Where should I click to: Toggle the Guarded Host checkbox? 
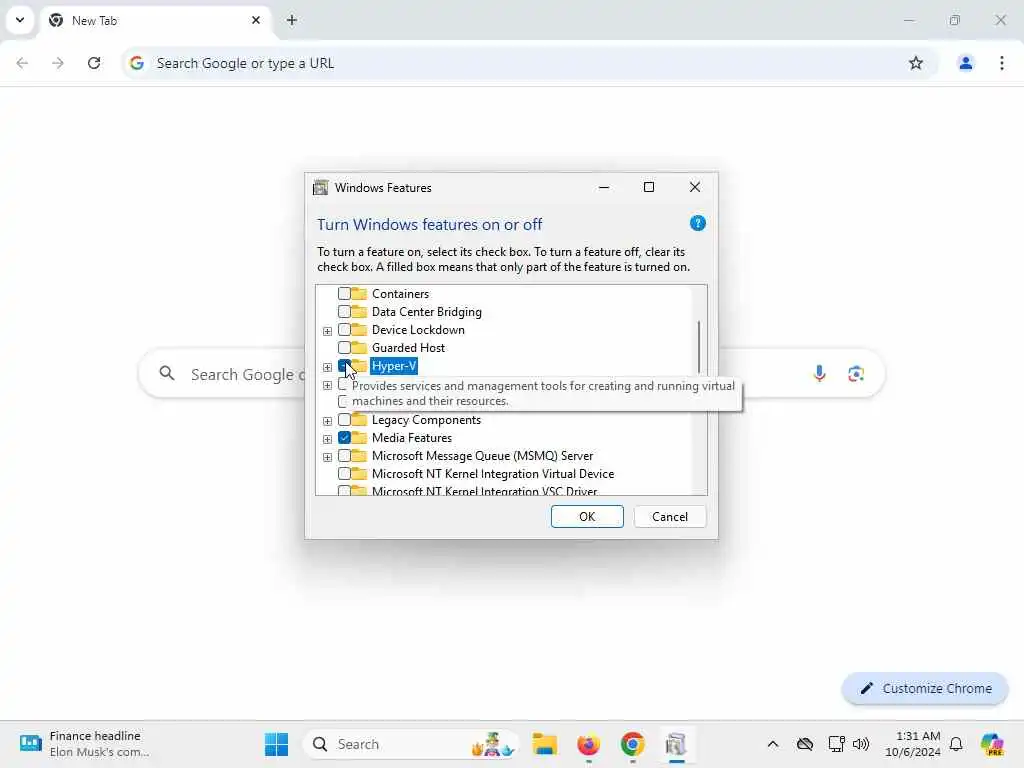point(344,347)
